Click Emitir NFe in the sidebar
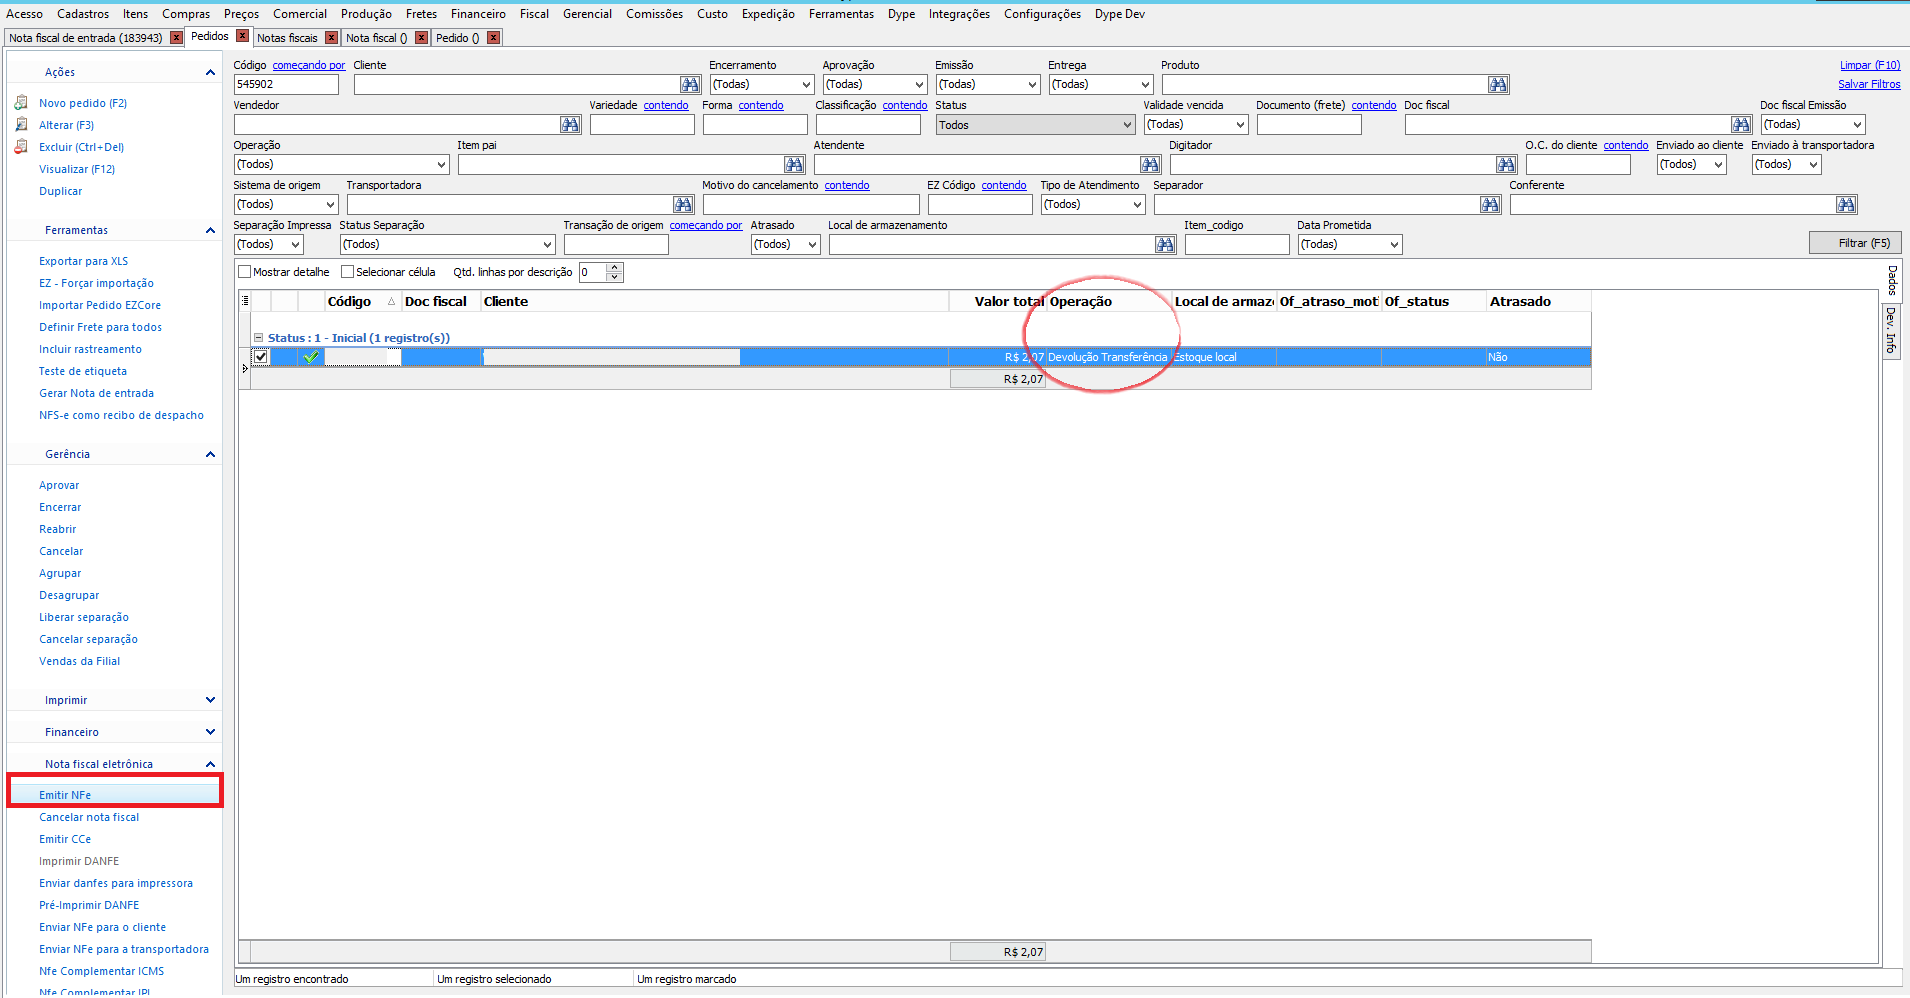Image resolution: width=1910 pixels, height=998 pixels. tap(65, 795)
